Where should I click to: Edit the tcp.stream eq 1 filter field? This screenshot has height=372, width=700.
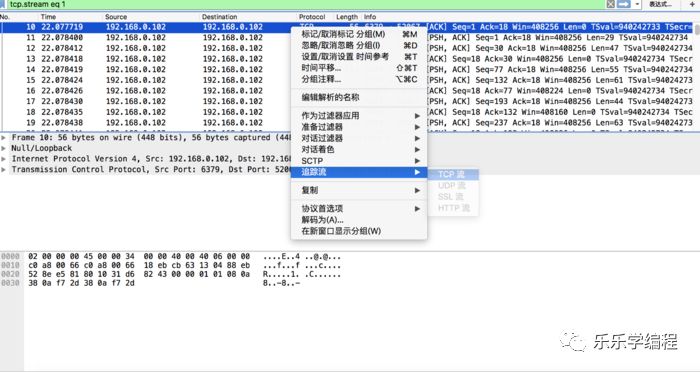pos(304,4)
